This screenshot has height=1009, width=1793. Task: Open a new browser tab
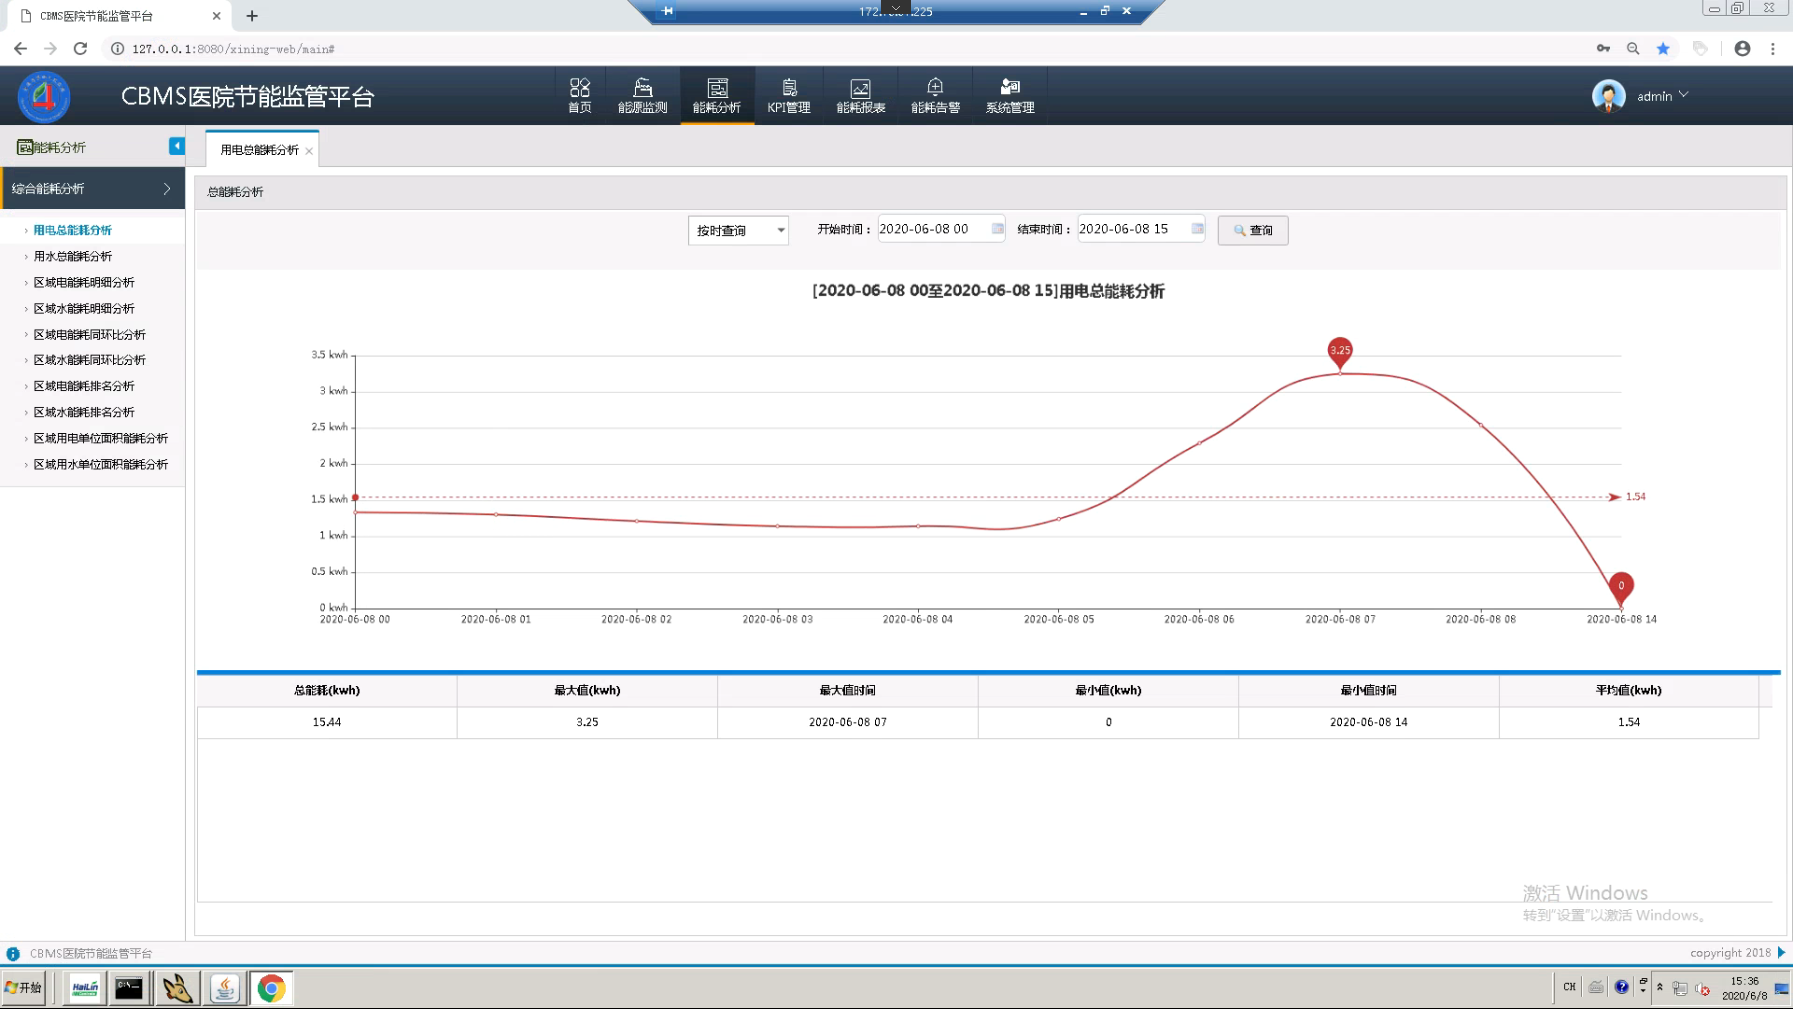click(252, 16)
